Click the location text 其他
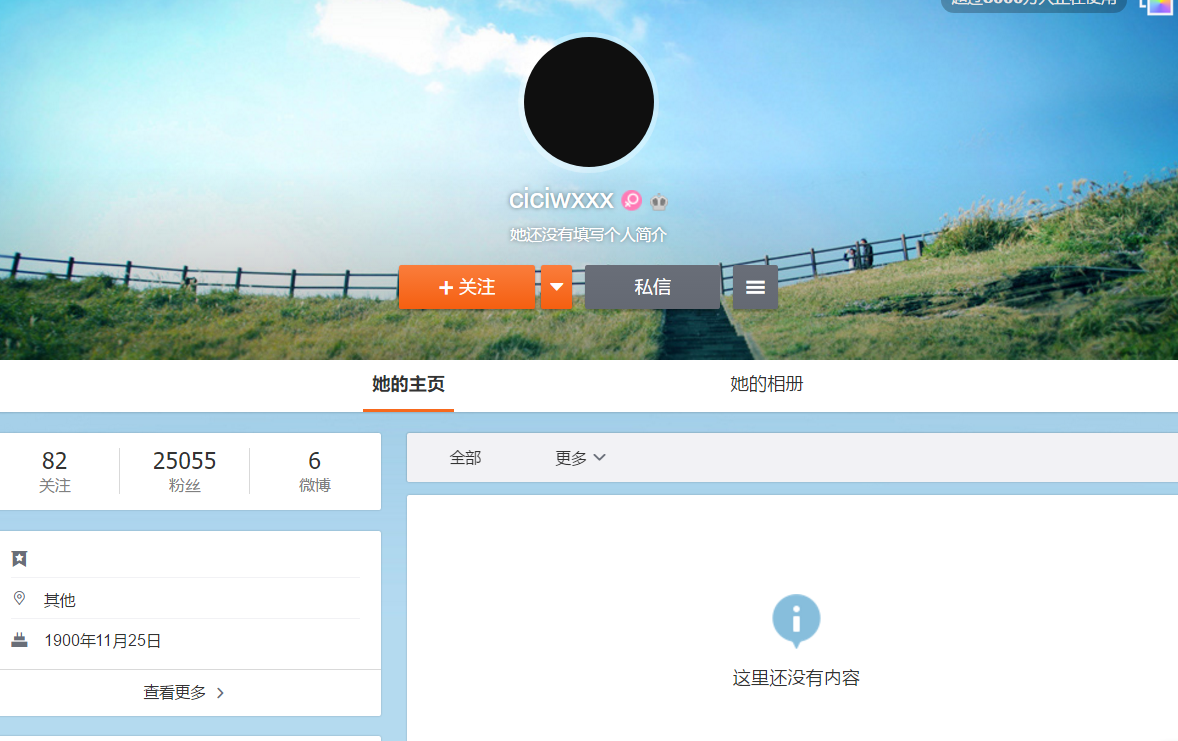The height and width of the screenshot is (741, 1178). tap(59, 600)
